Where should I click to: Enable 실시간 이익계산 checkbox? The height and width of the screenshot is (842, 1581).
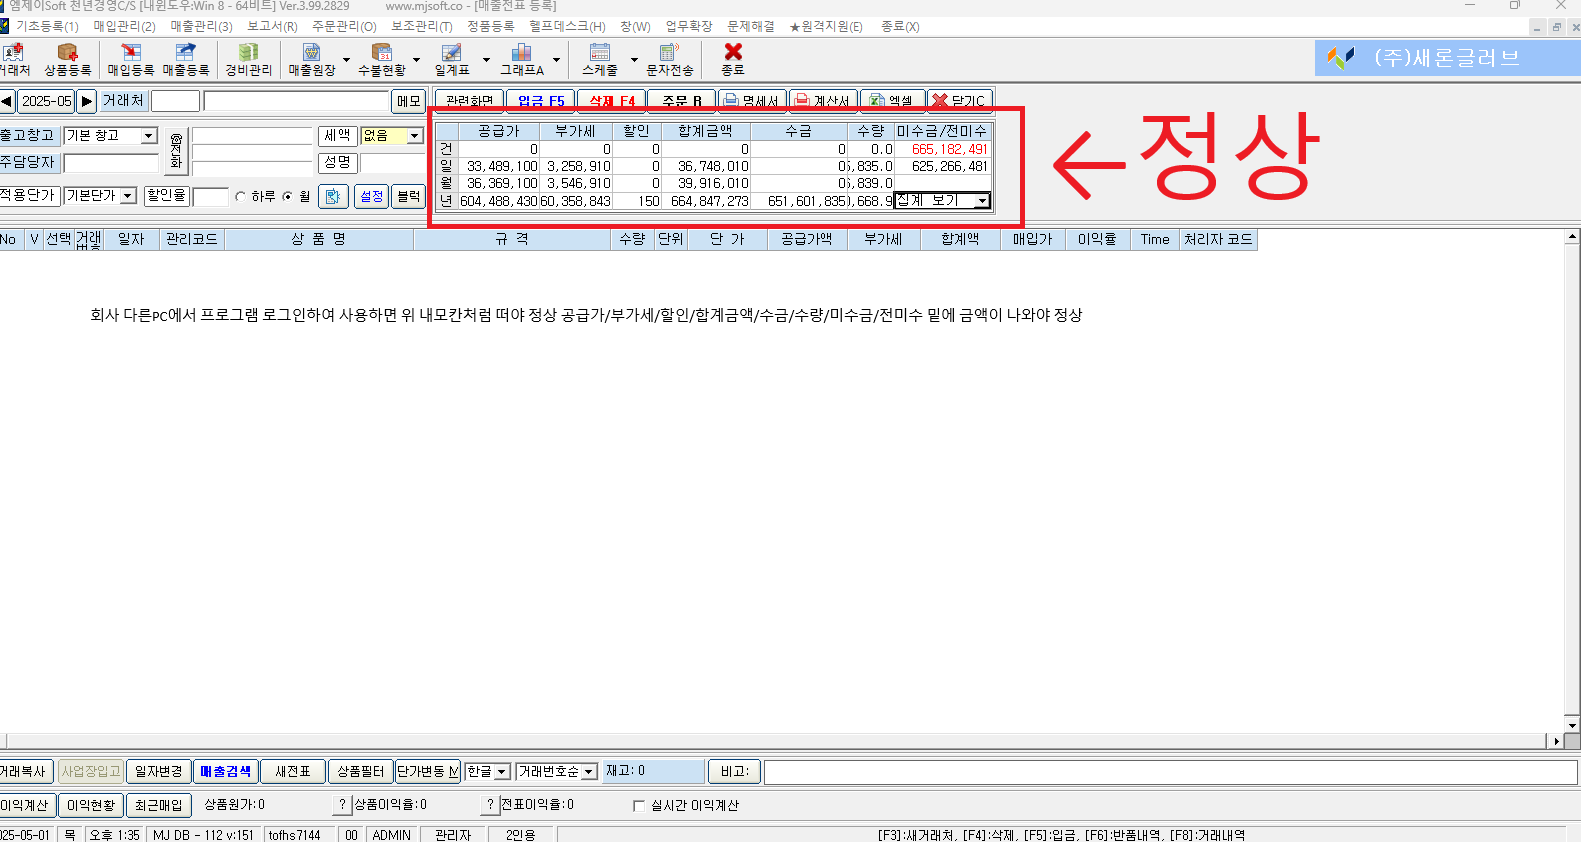coord(639,806)
